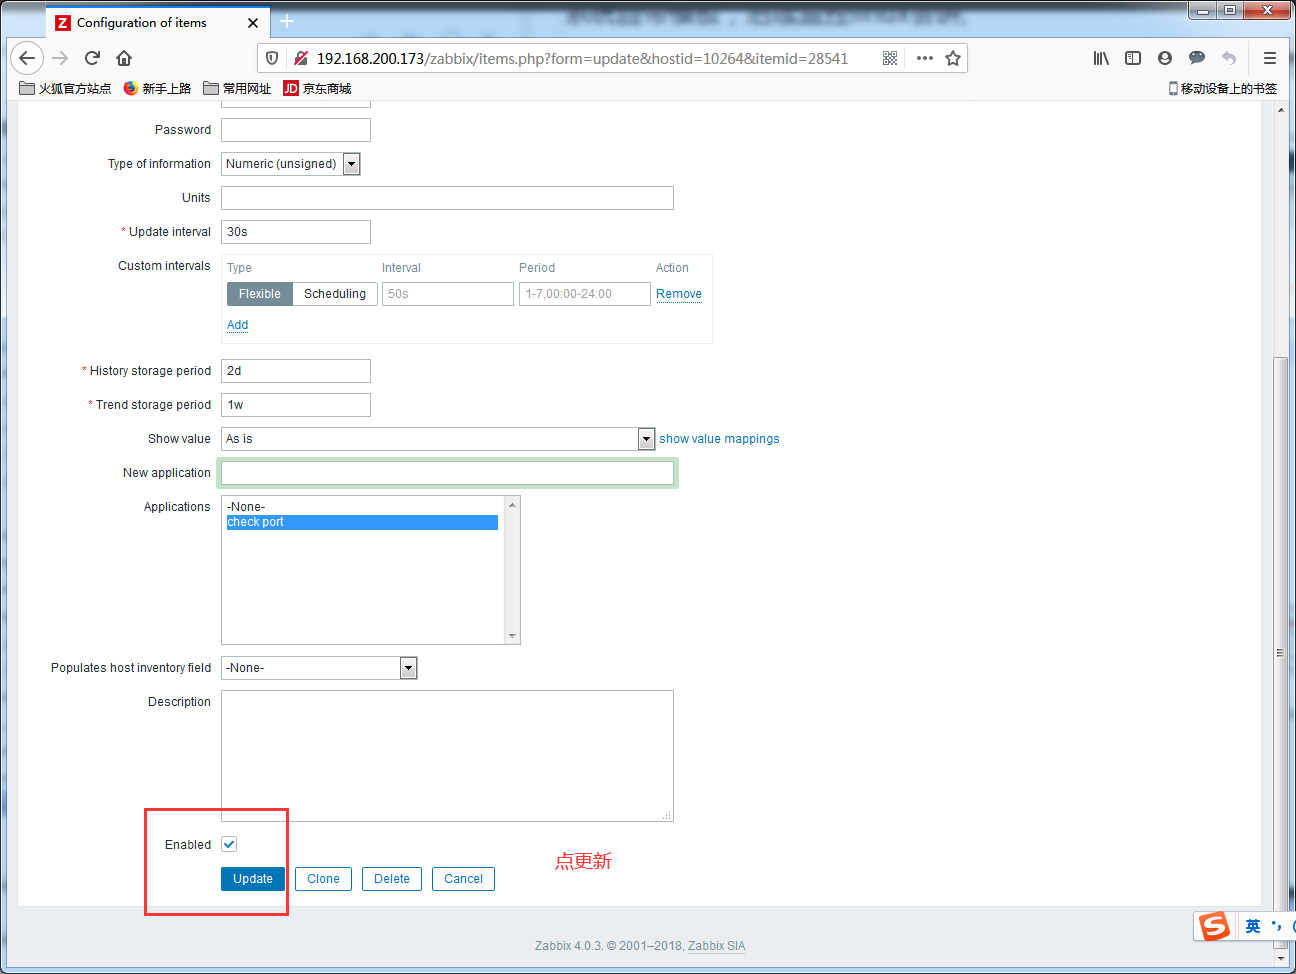Open the 火狐官方站点 bookmarks folder
This screenshot has height=974, width=1296.
click(x=65, y=88)
